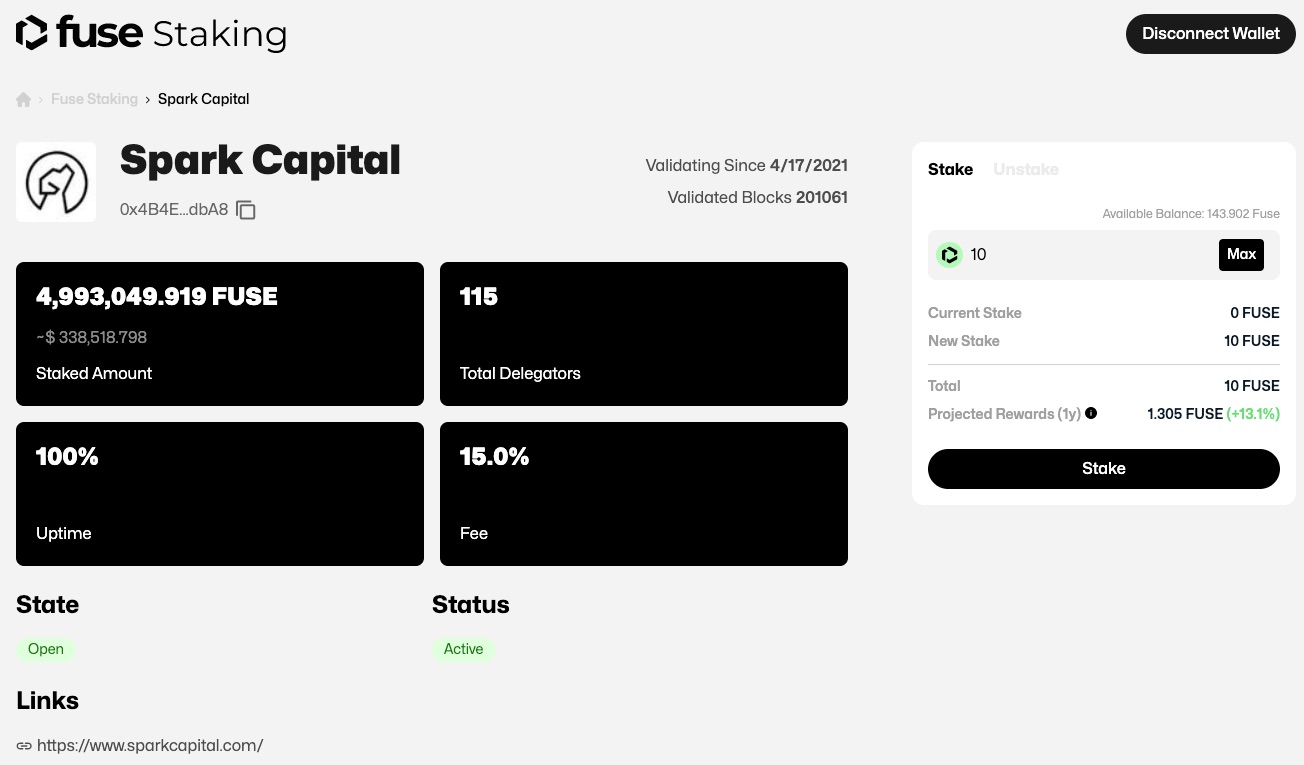Click the Fuse token icon in amount field
This screenshot has height=765, width=1304.
tap(949, 255)
